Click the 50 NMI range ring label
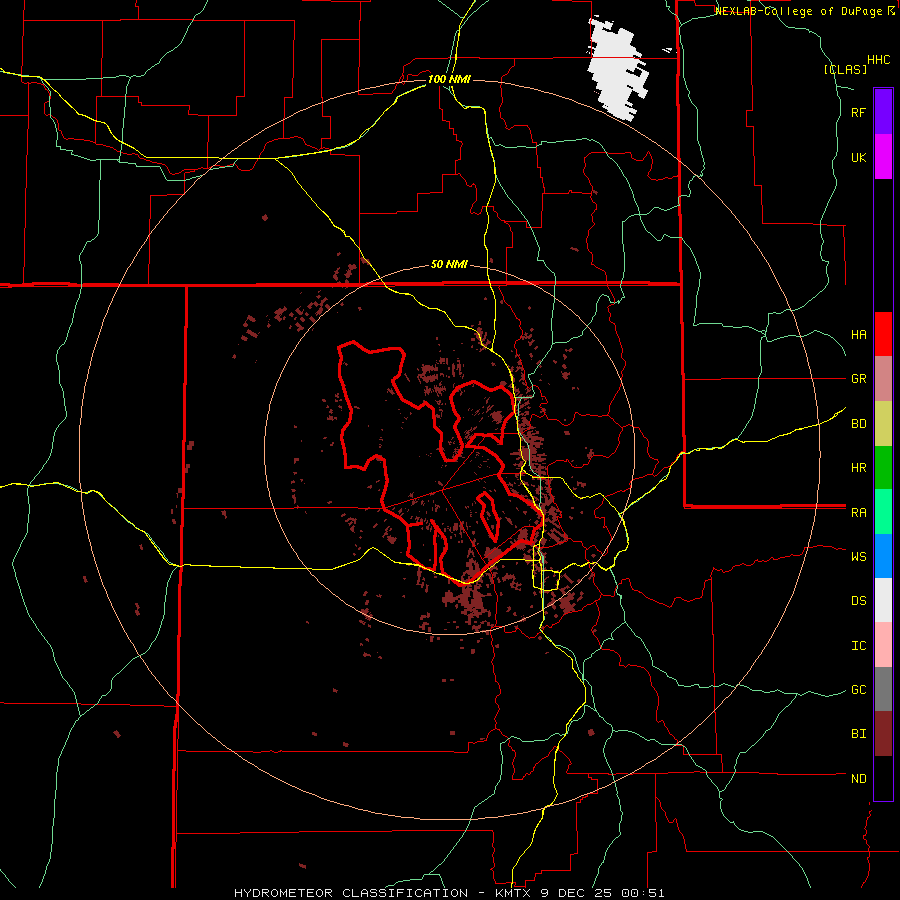This screenshot has width=900, height=900. (x=449, y=265)
